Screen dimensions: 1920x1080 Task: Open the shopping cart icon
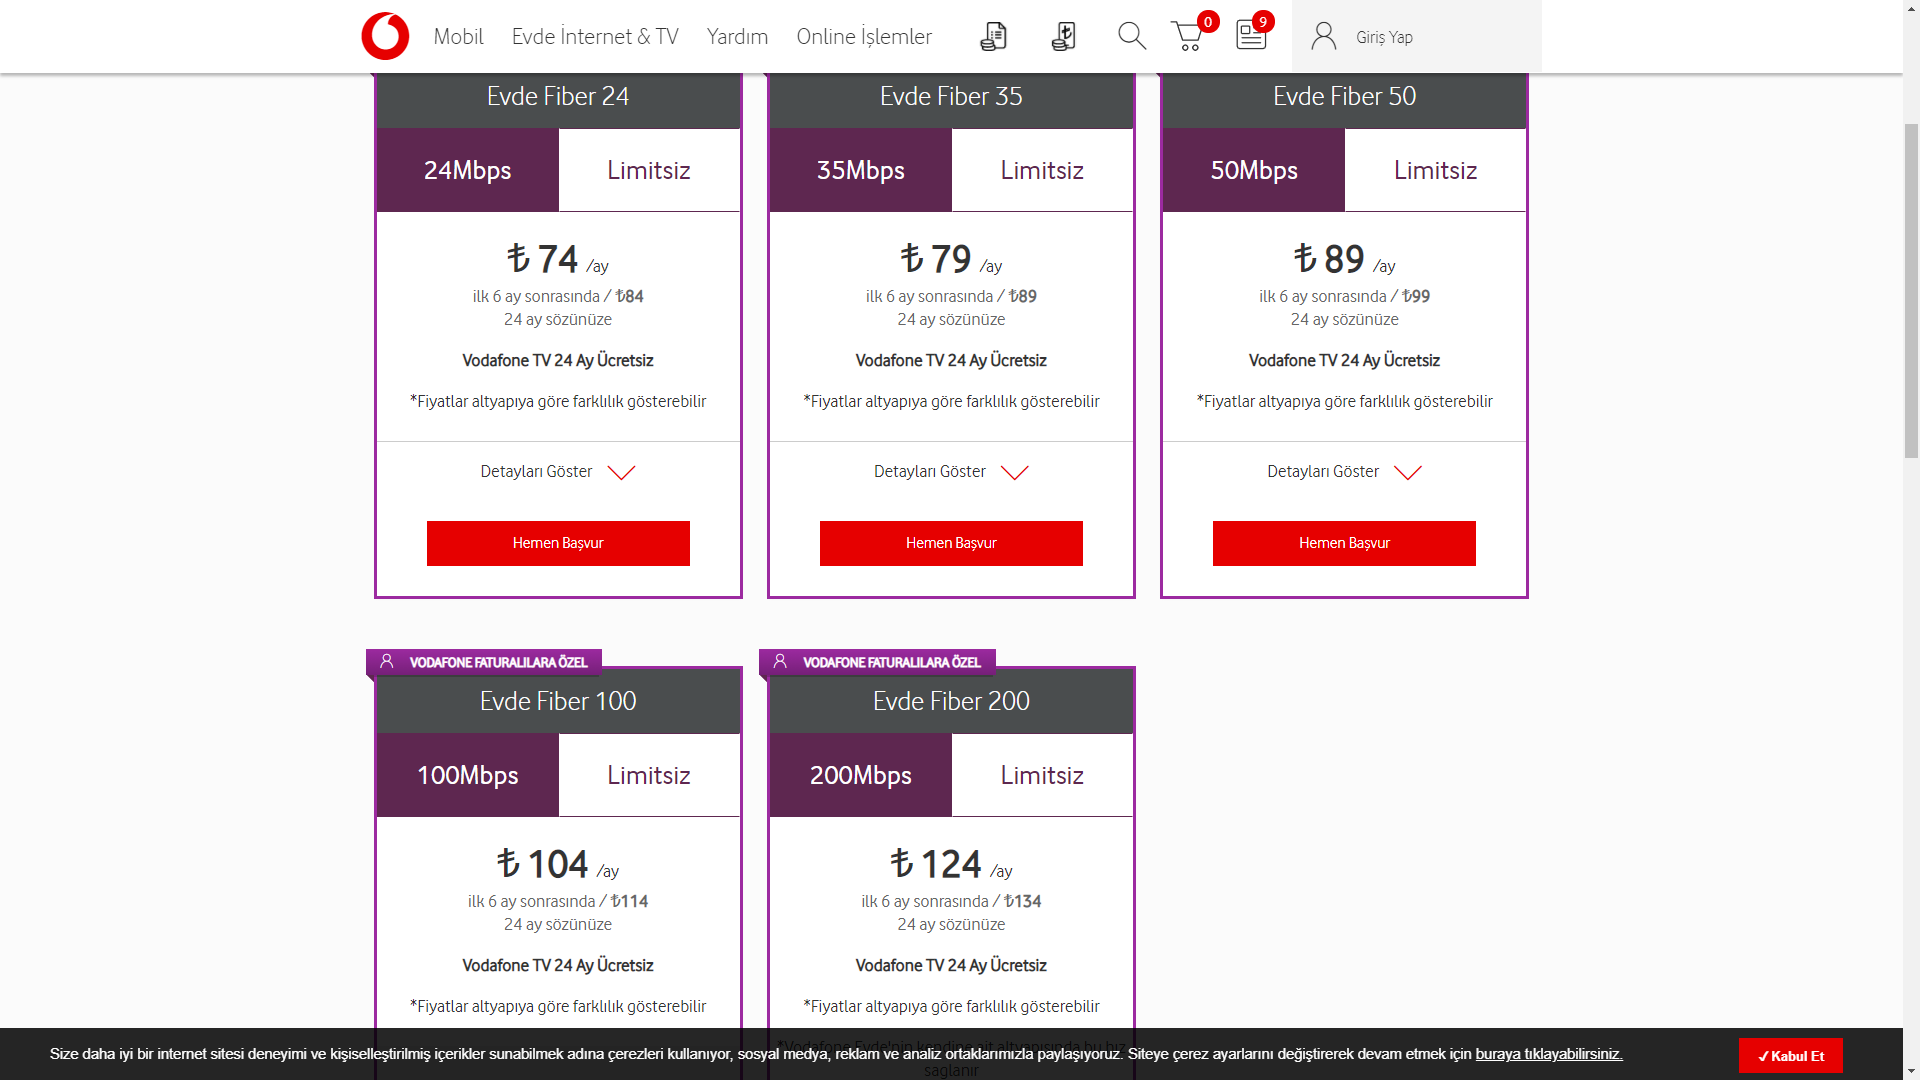point(1188,37)
